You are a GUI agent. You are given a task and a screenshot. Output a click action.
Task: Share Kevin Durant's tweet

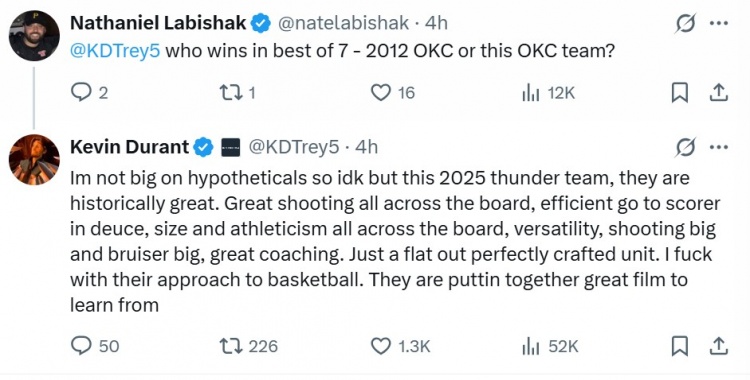(718, 346)
